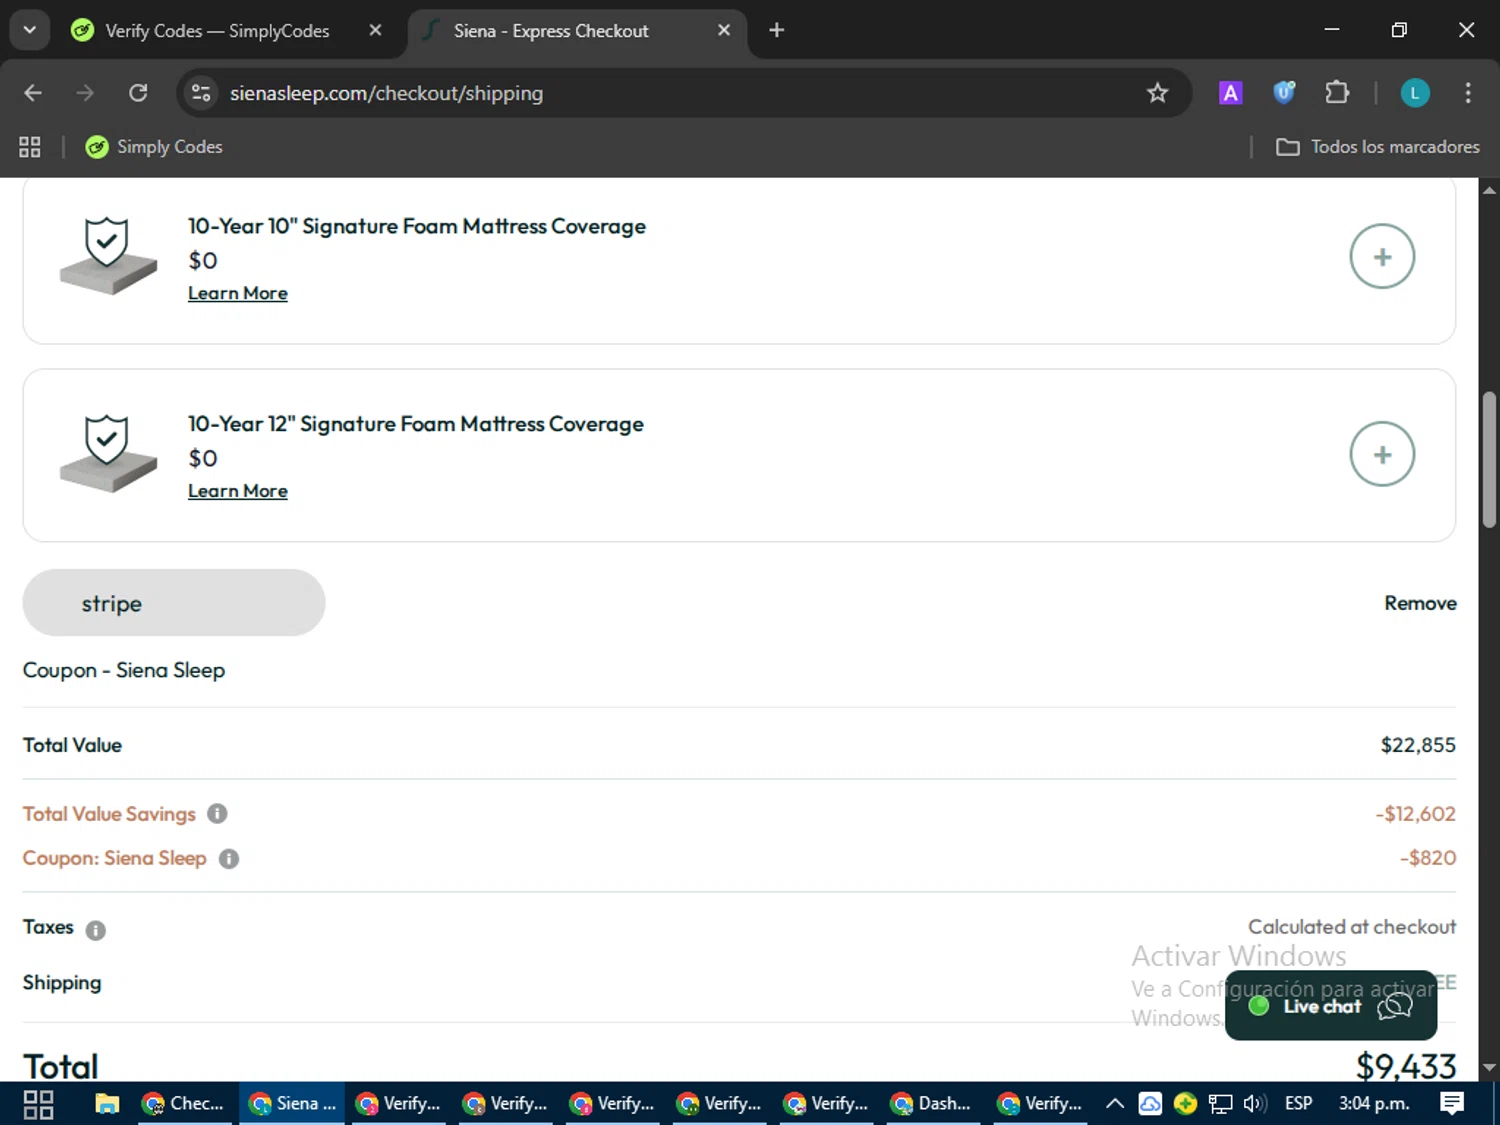Open volume control in system tray

point(1255,1104)
